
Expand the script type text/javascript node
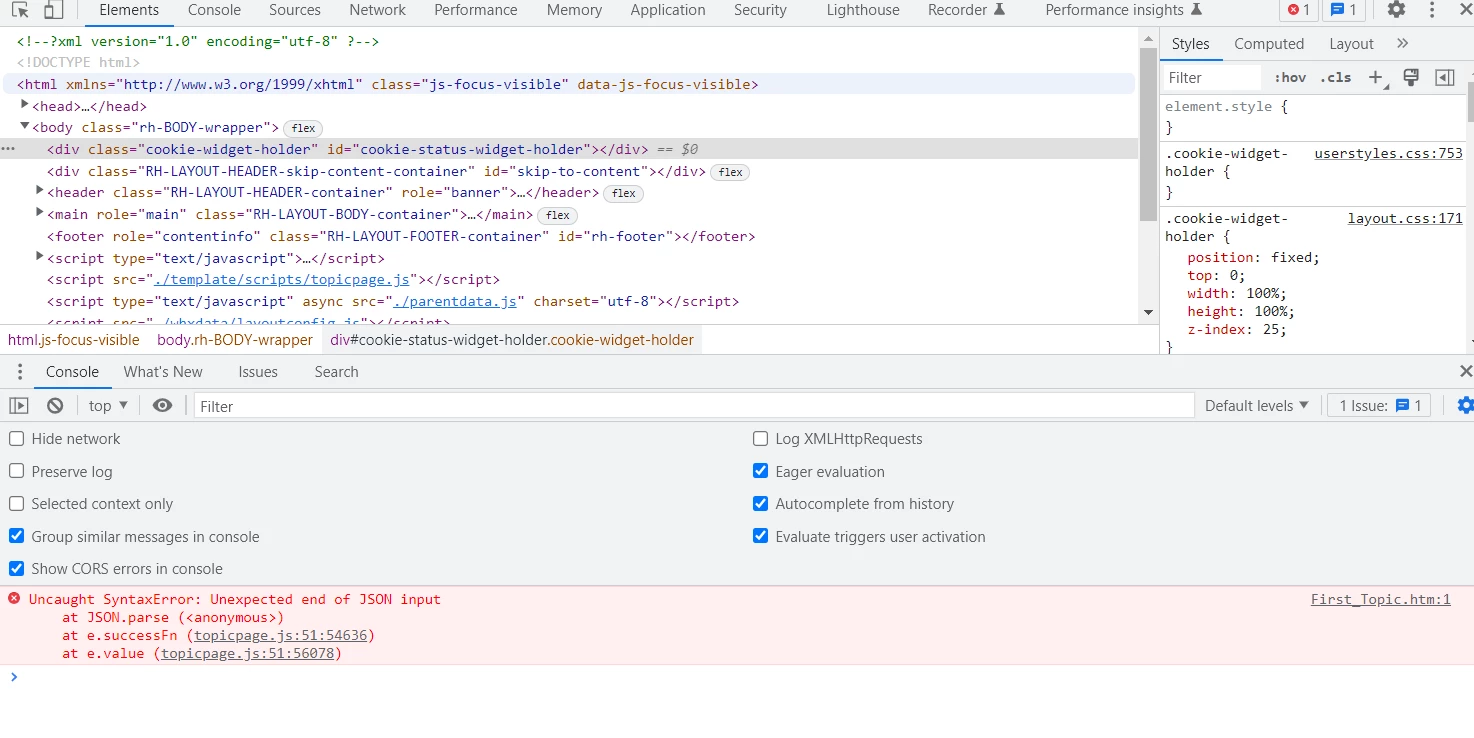(x=40, y=257)
